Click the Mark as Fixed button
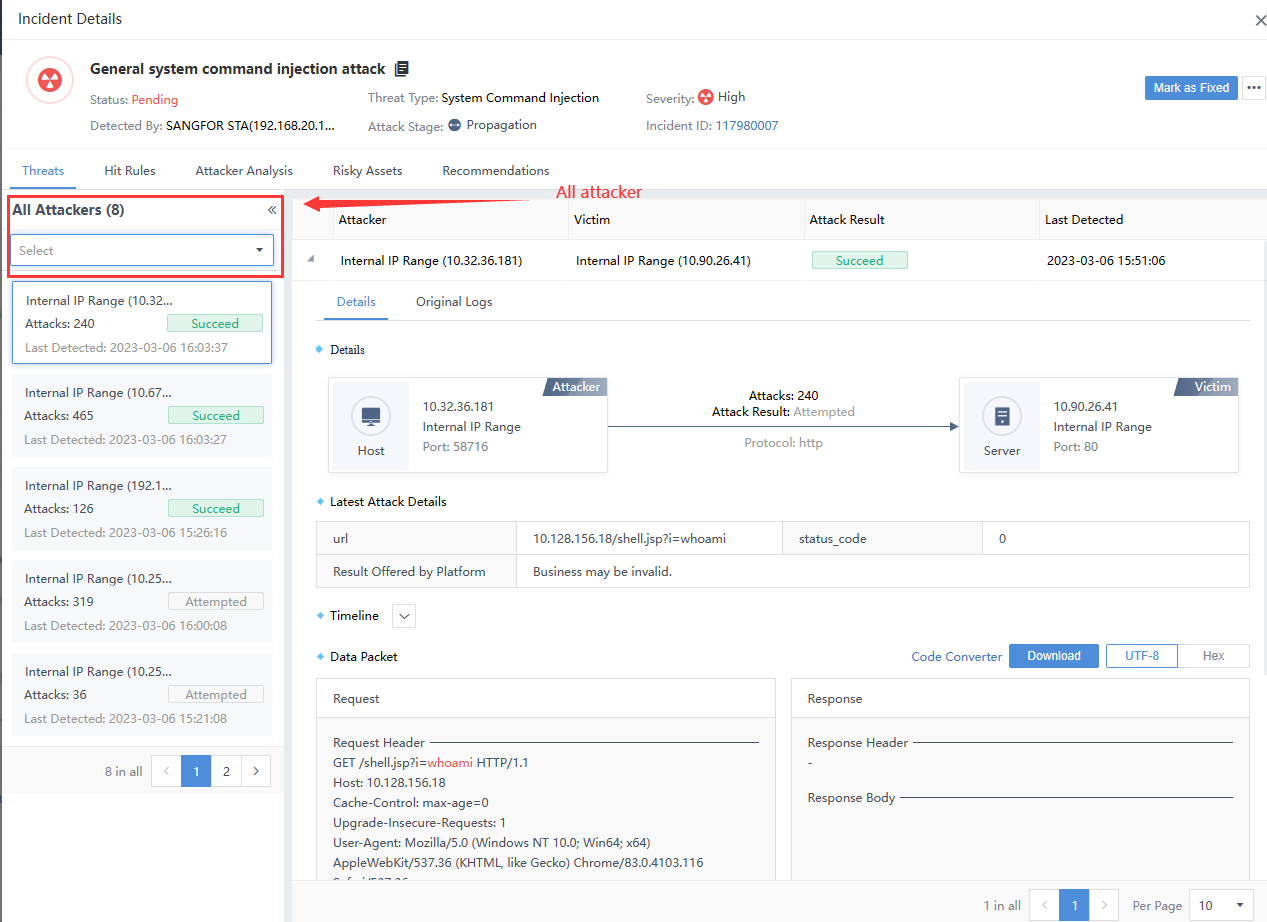 click(x=1190, y=88)
